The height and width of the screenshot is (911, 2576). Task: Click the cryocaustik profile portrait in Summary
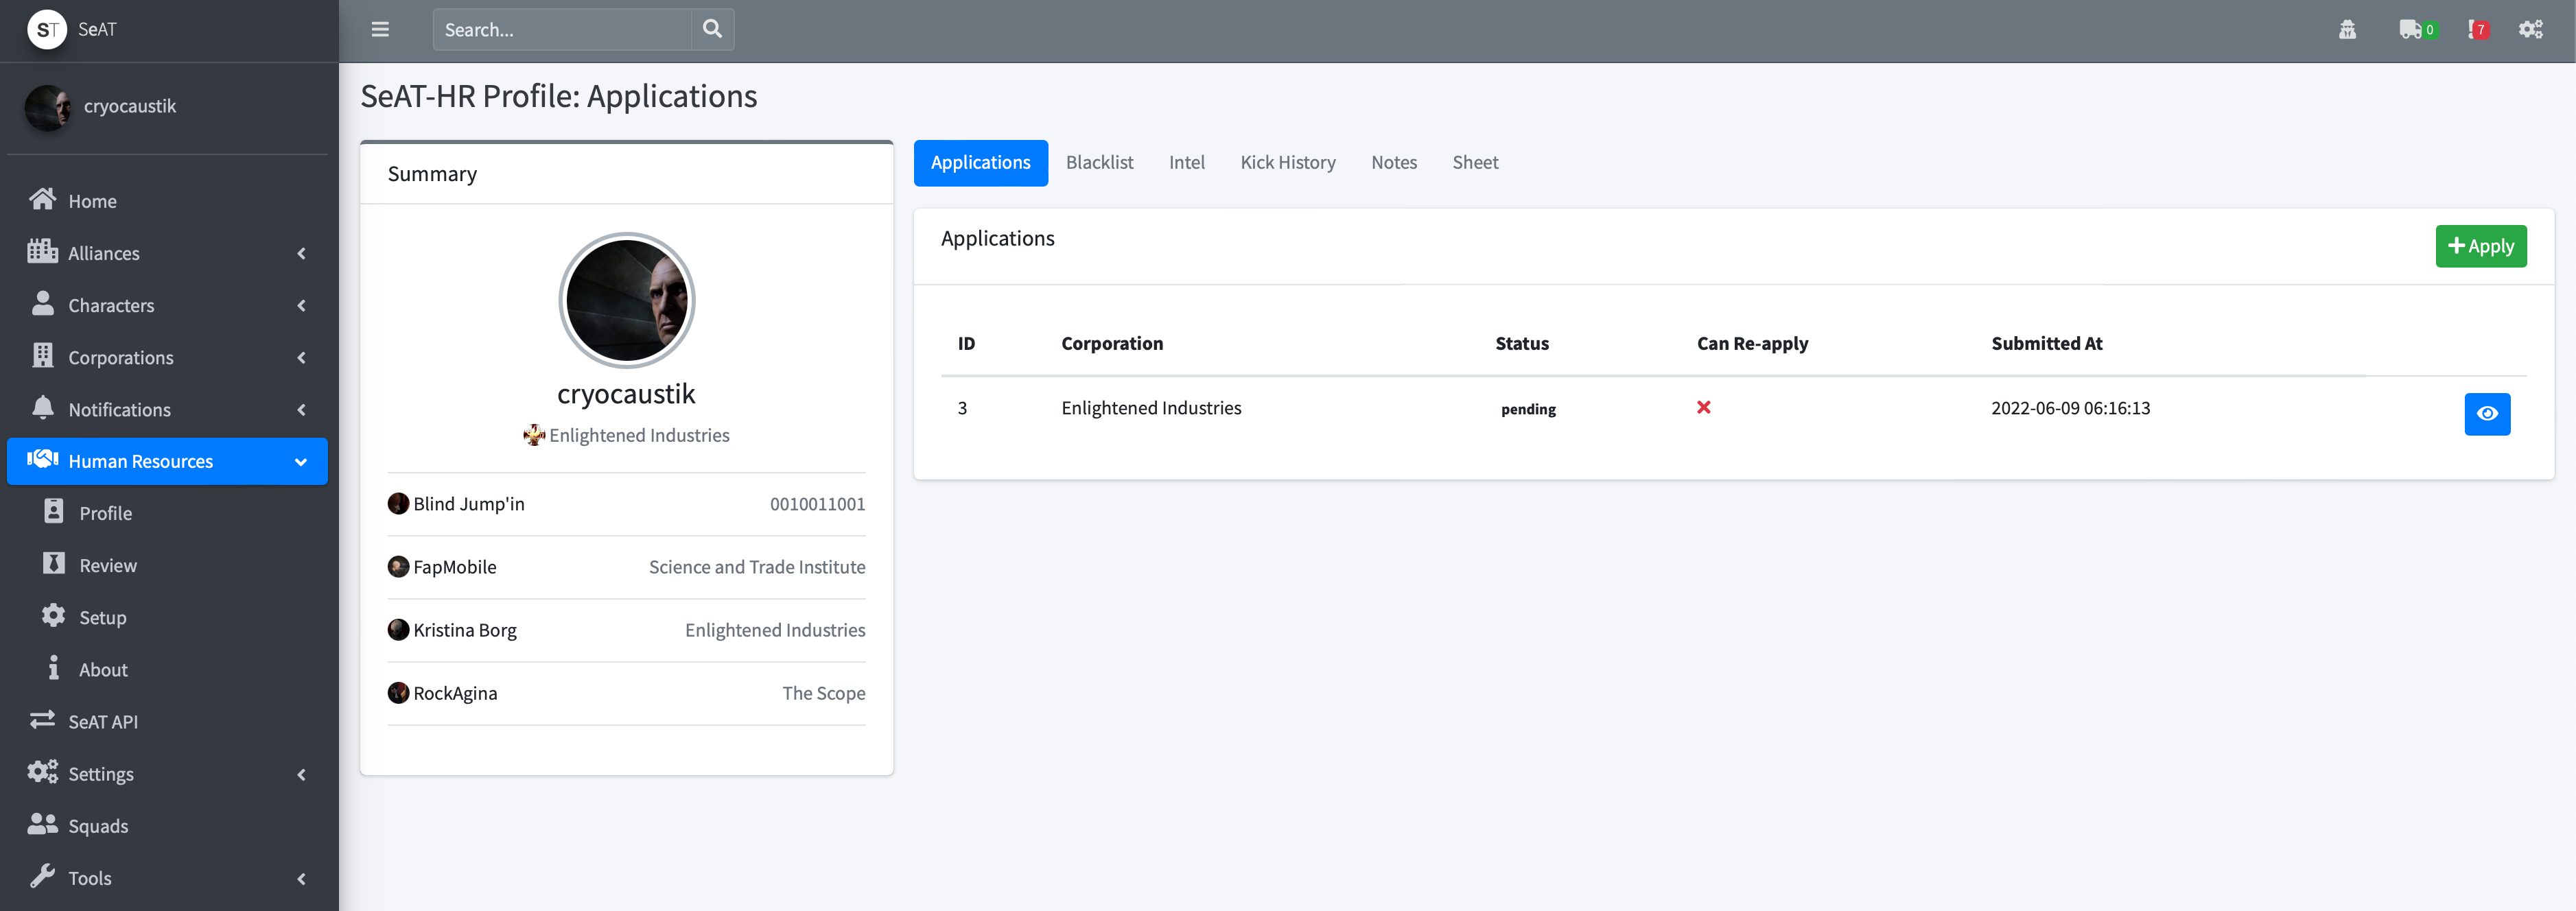click(626, 300)
